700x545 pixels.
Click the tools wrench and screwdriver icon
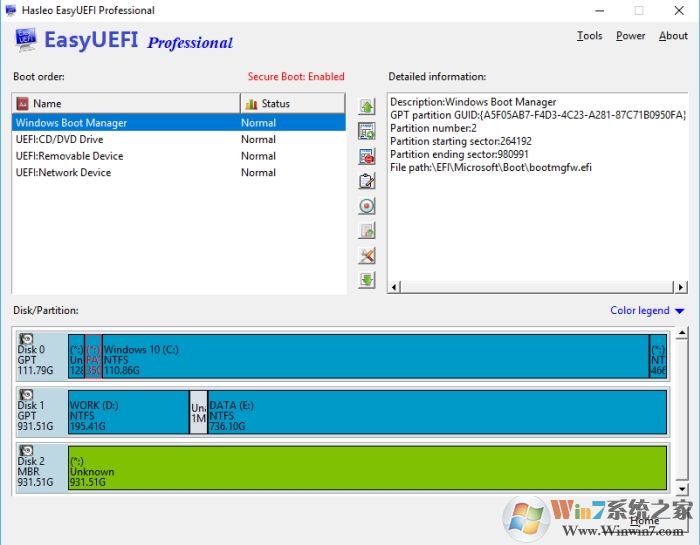pyautogui.click(x=367, y=255)
